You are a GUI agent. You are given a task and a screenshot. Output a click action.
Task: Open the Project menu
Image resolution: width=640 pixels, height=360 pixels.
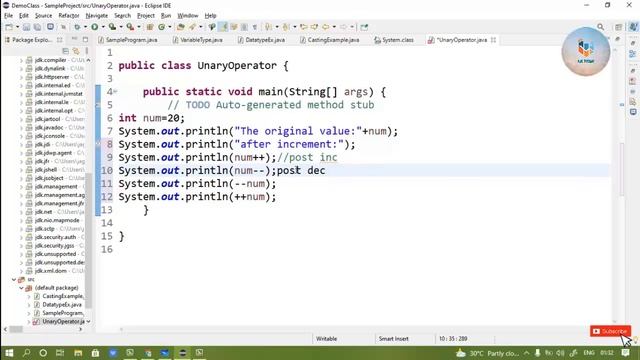tap(146, 16)
